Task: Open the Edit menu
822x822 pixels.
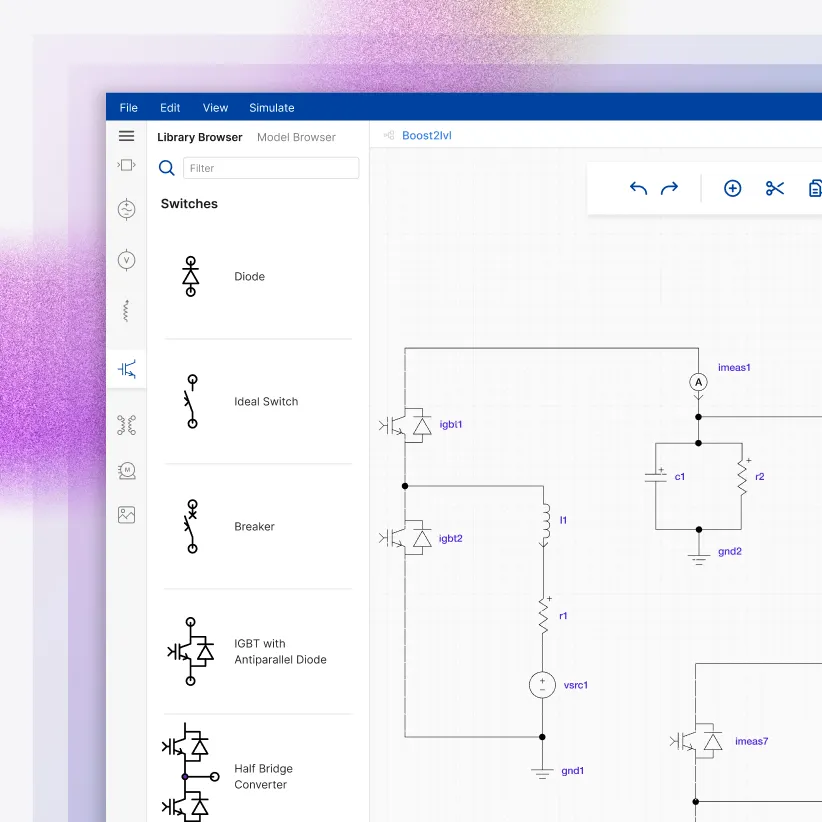Action: (x=170, y=108)
